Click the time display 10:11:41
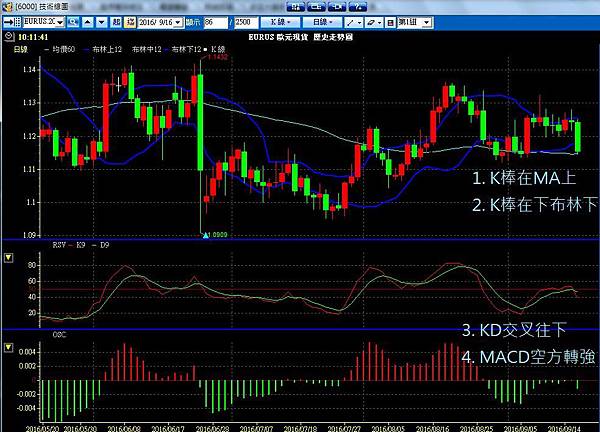 pos(33,37)
